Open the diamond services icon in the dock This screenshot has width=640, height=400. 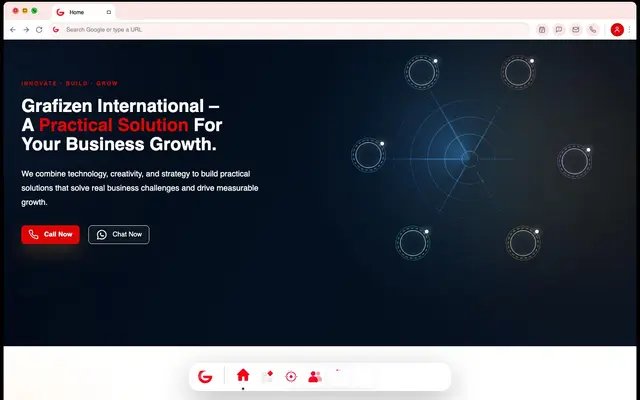(x=267, y=376)
